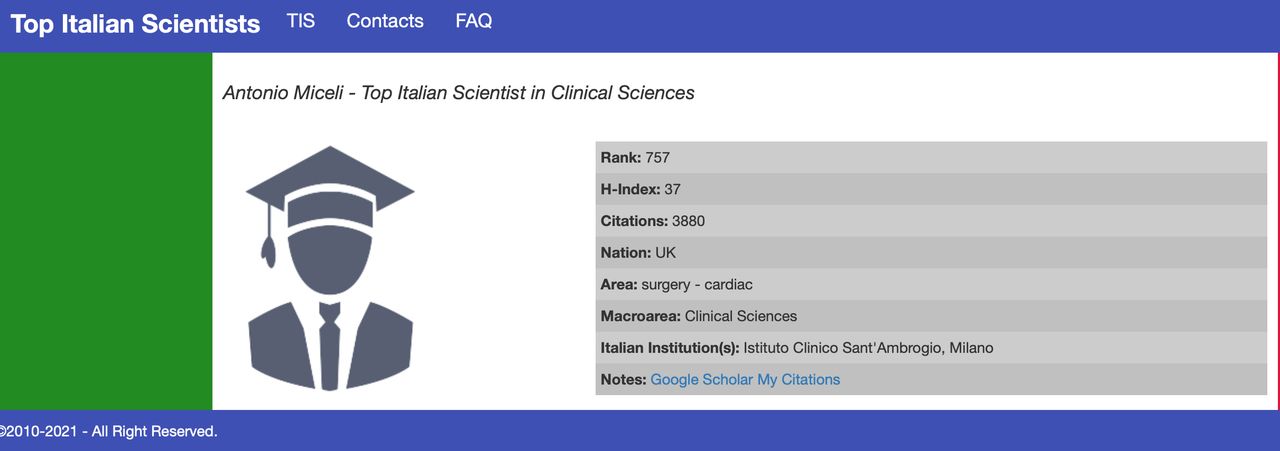Open the FAQ menu item
This screenshot has height=451, width=1280.
coord(474,21)
